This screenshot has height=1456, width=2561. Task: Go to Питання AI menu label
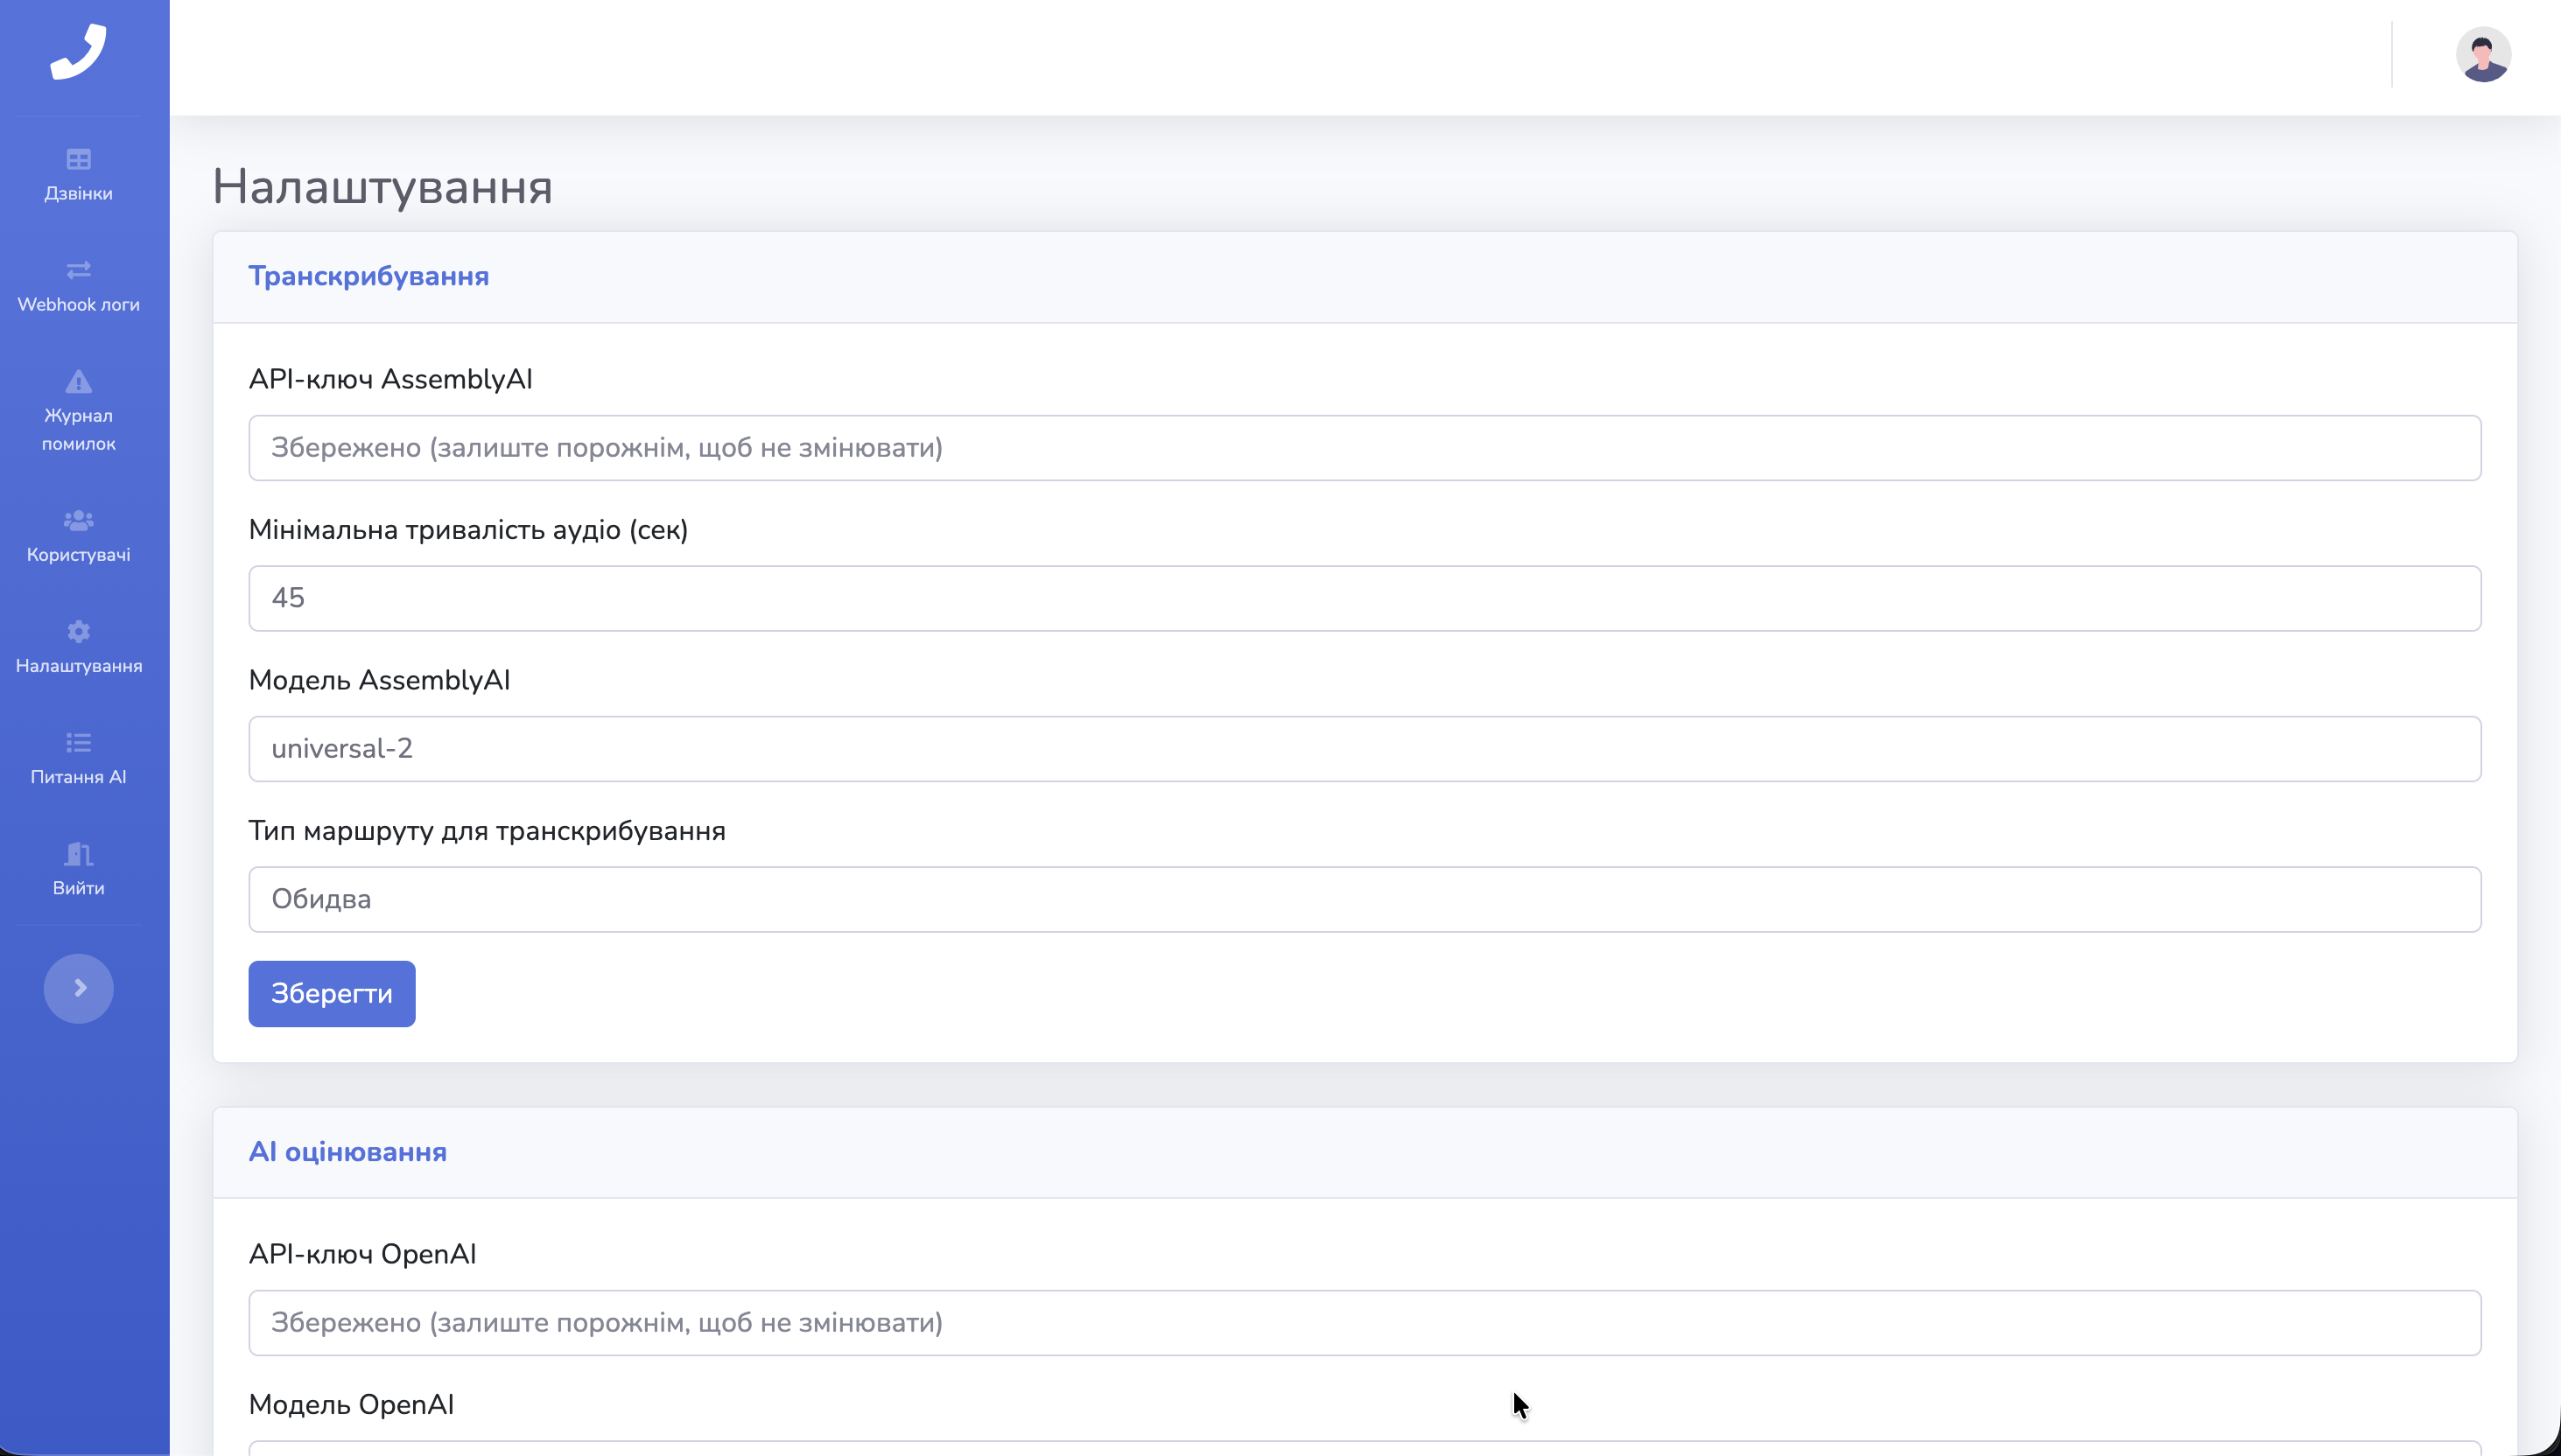tap(78, 776)
